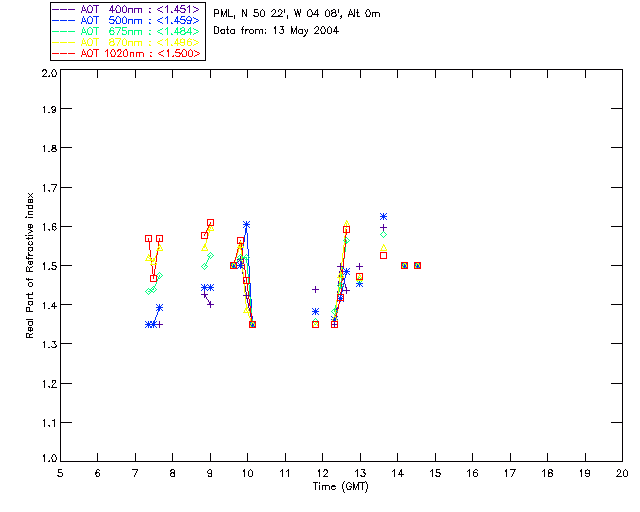Select the AOT 400nm legend entry
The width and height of the screenshot is (640, 512).
(126, 9)
